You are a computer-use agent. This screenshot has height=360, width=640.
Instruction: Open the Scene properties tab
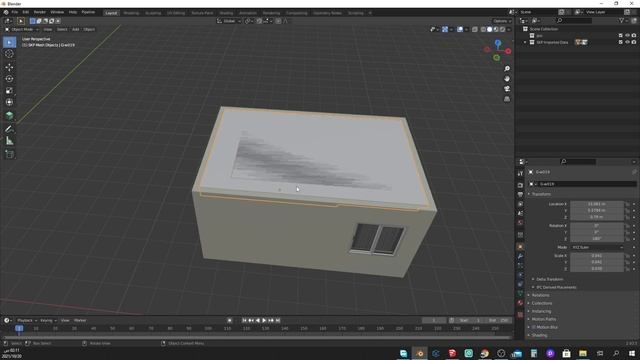click(520, 213)
